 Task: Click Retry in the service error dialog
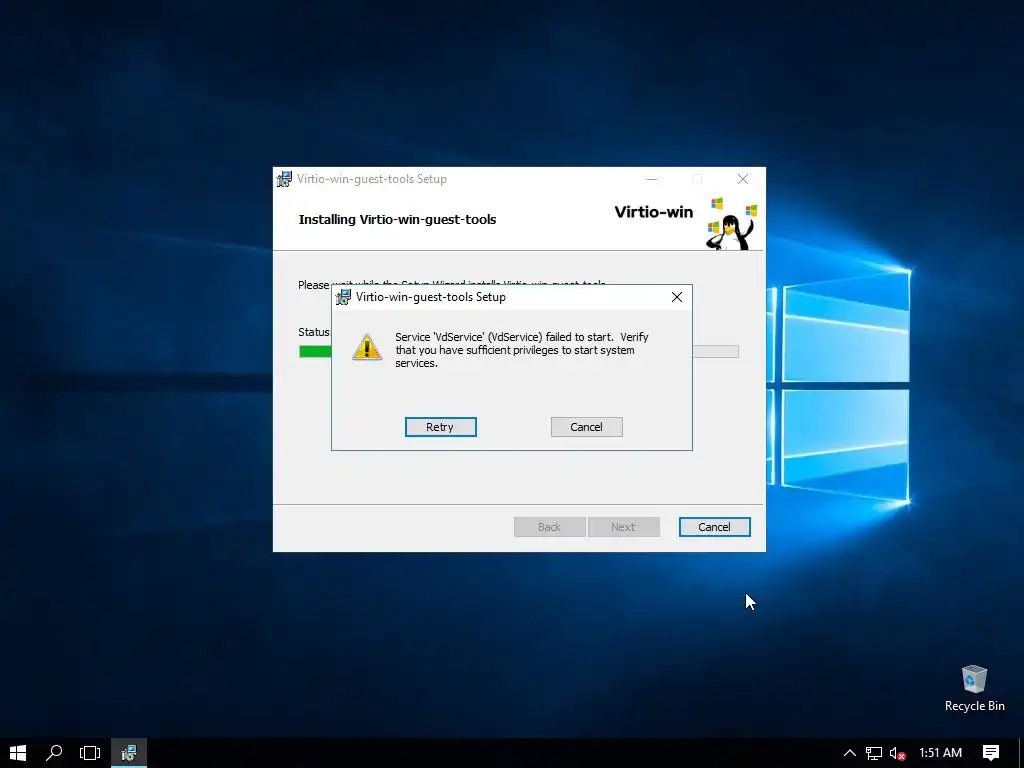point(440,426)
